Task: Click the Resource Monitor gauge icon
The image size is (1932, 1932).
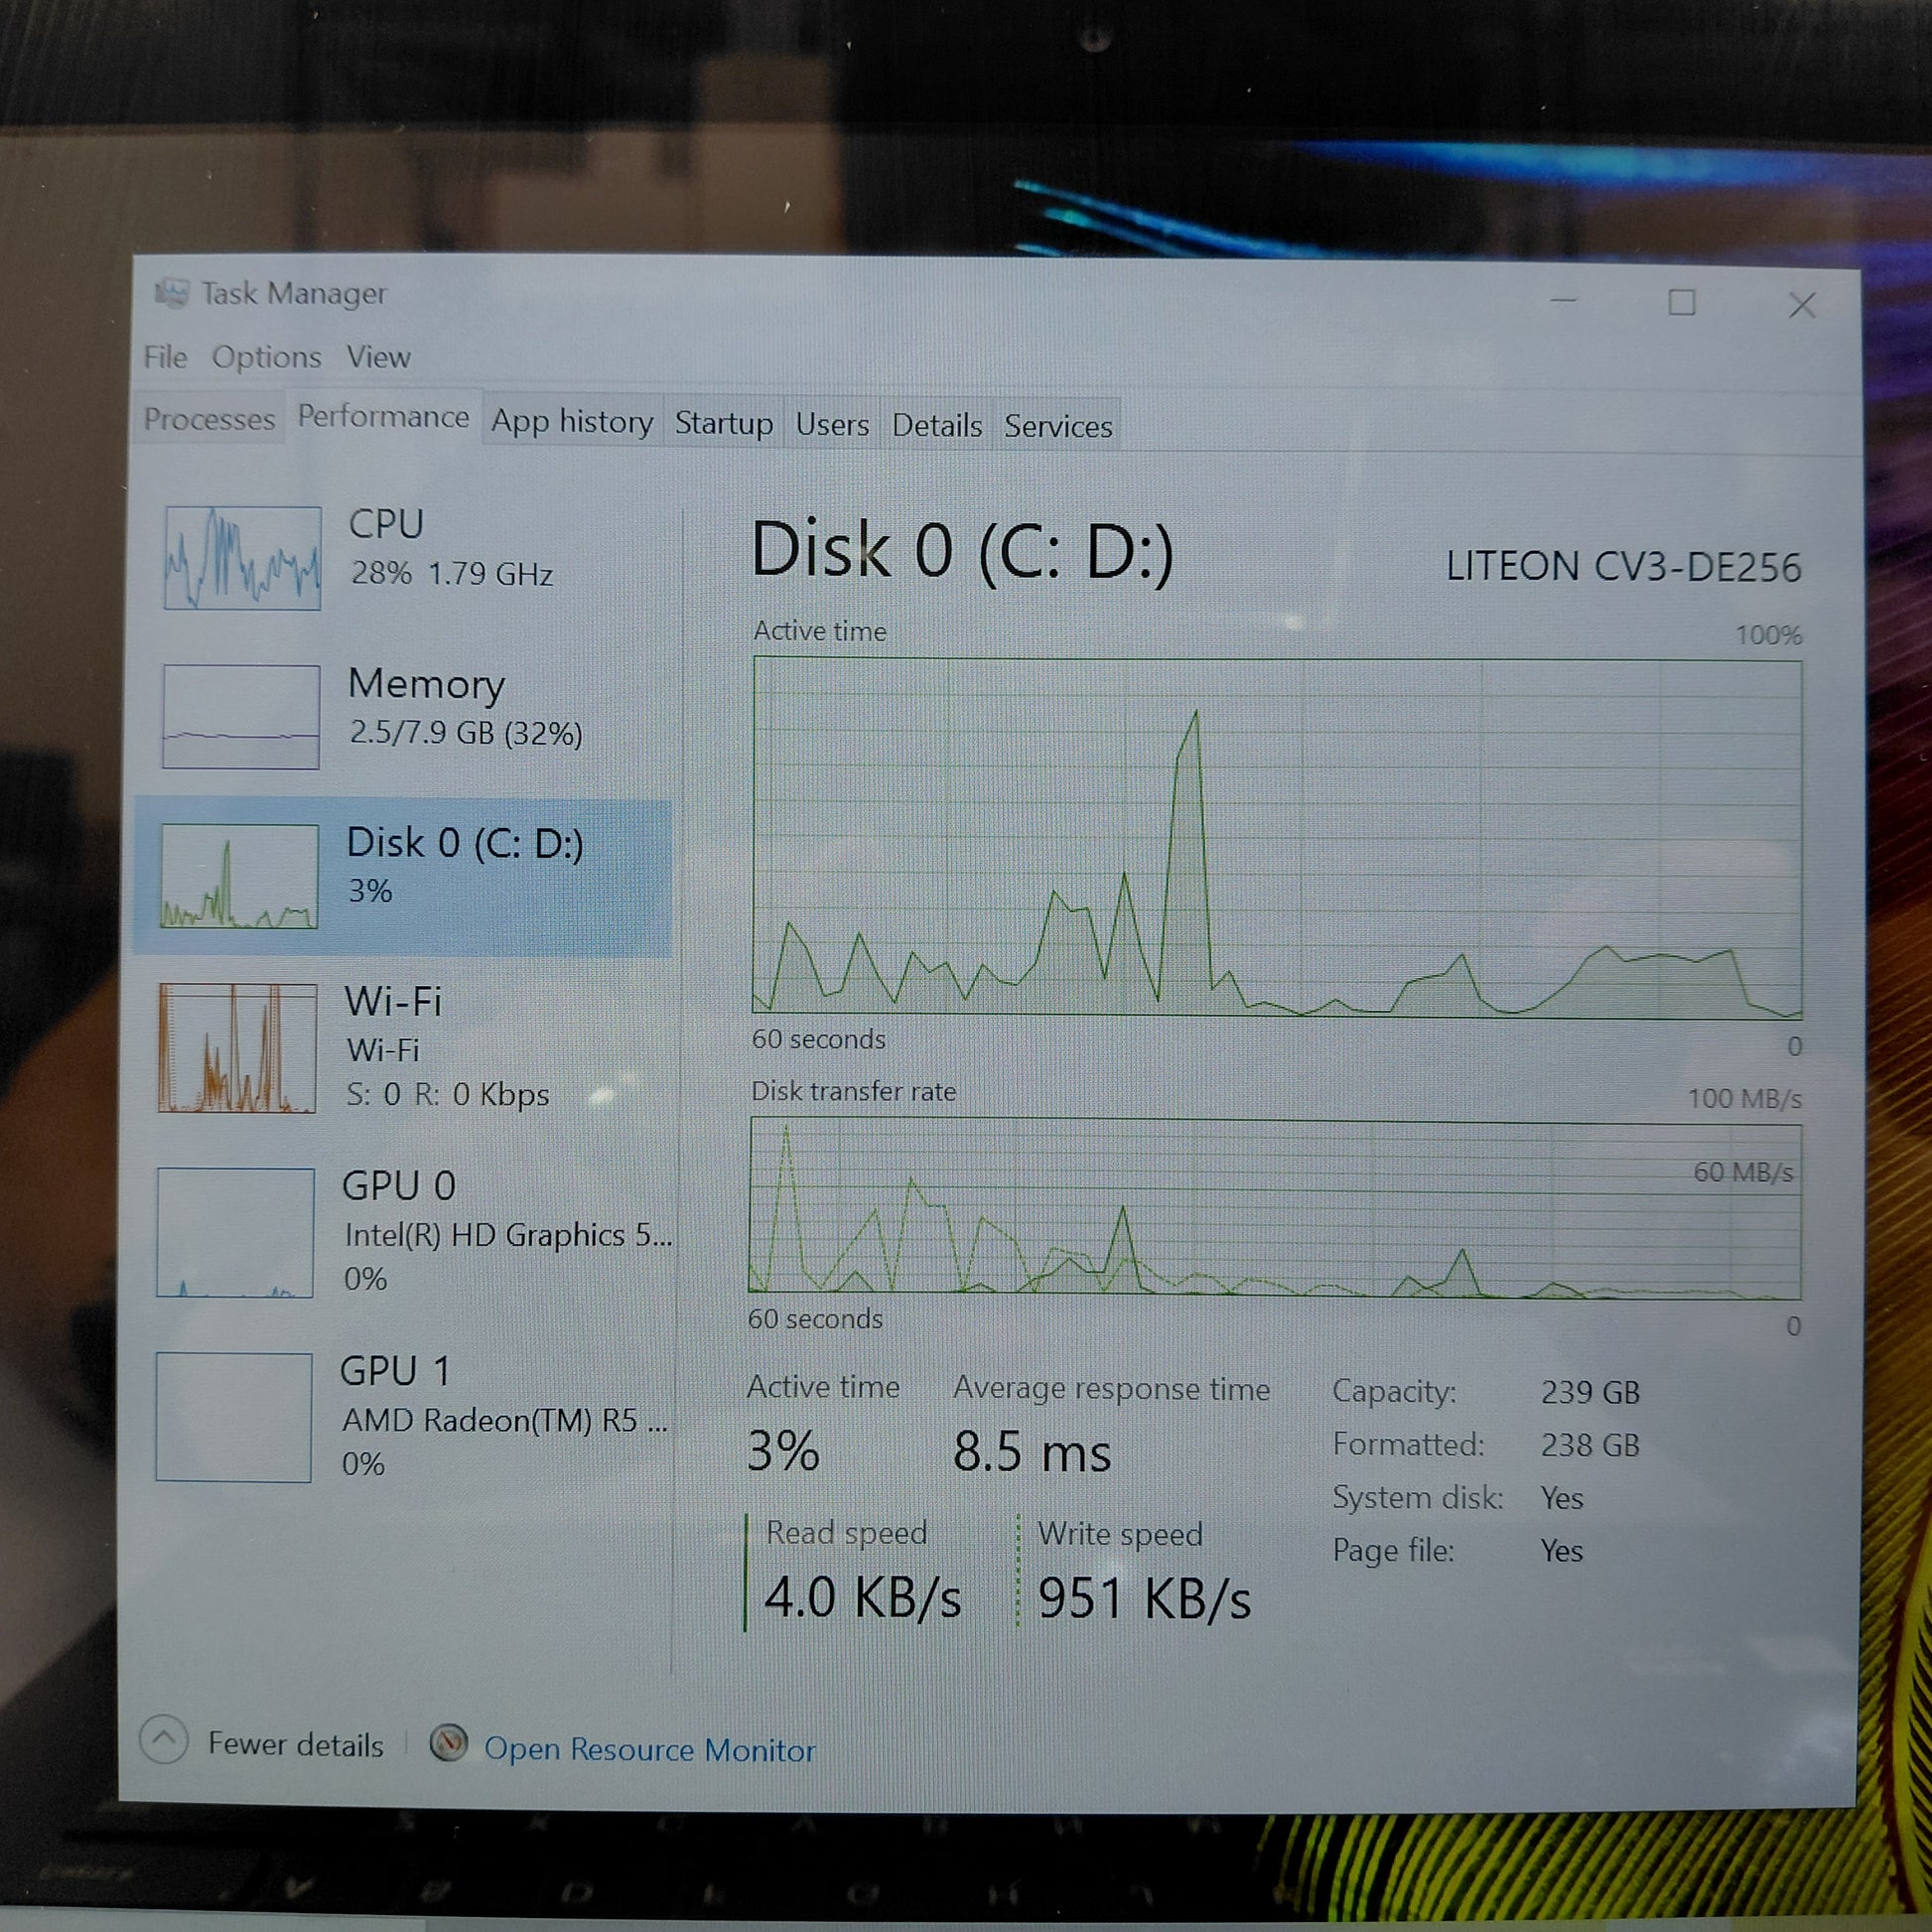Action: [448, 1744]
